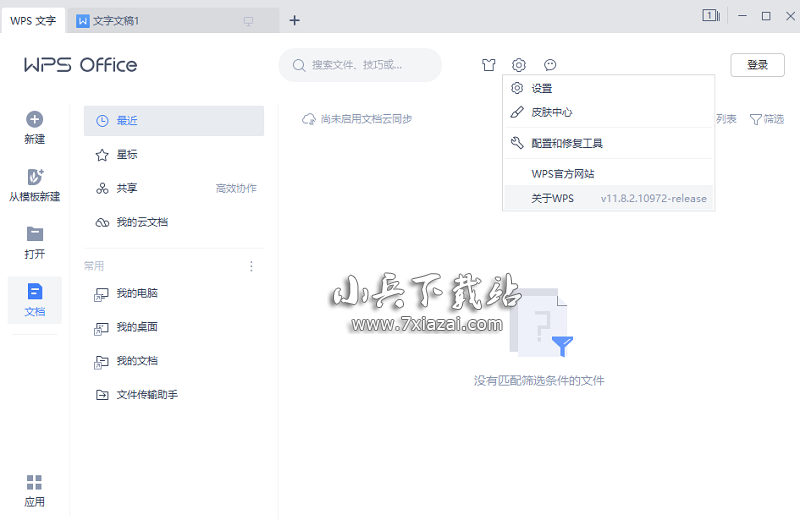Open the Apps (应用) grid icon
The width and height of the screenshot is (800, 531).
pos(34,482)
